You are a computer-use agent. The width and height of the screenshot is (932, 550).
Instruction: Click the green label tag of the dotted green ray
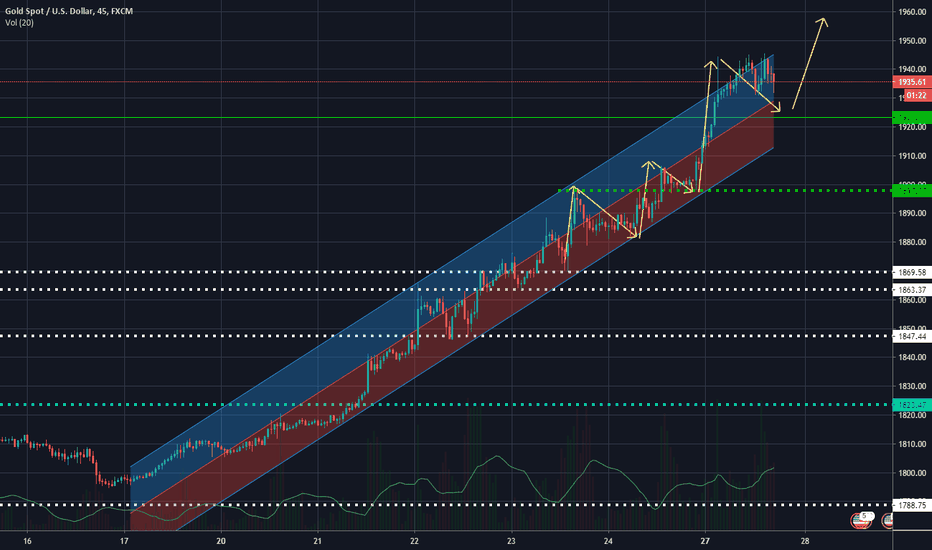(912, 191)
